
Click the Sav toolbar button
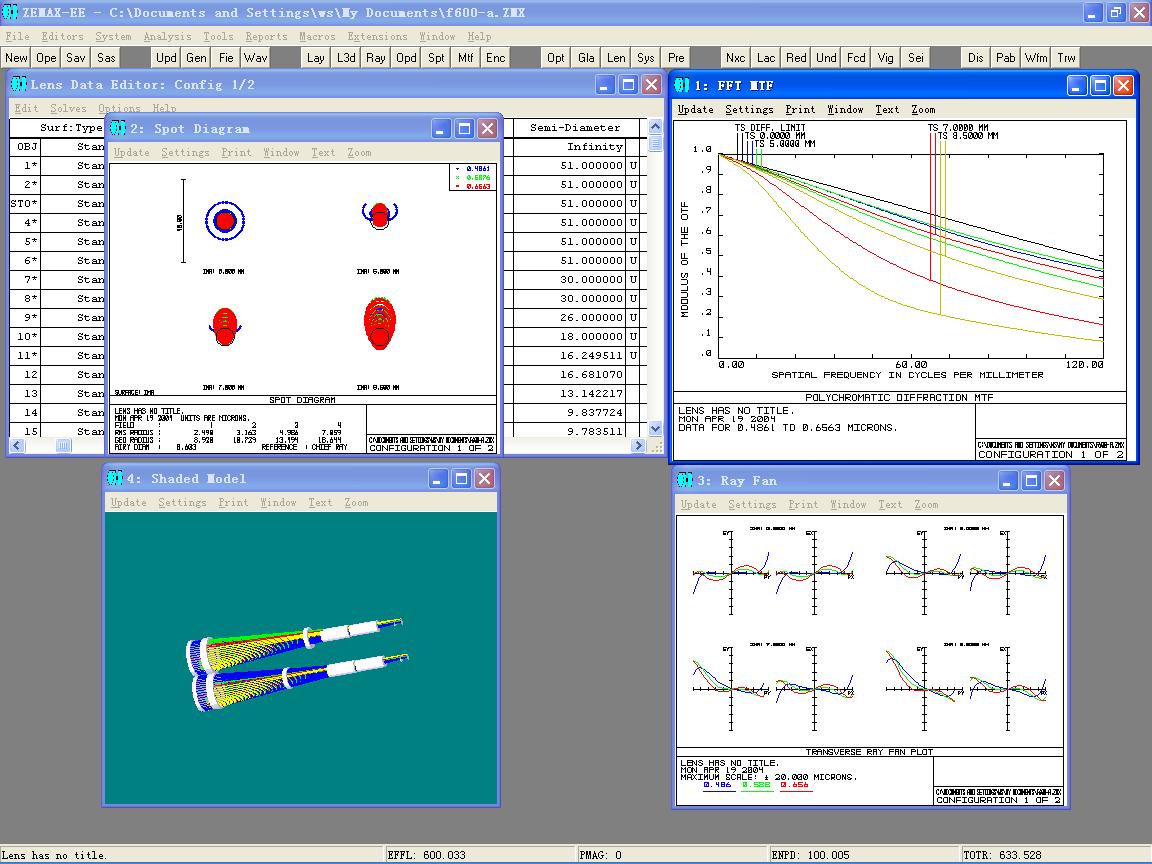pyautogui.click(x=76, y=58)
